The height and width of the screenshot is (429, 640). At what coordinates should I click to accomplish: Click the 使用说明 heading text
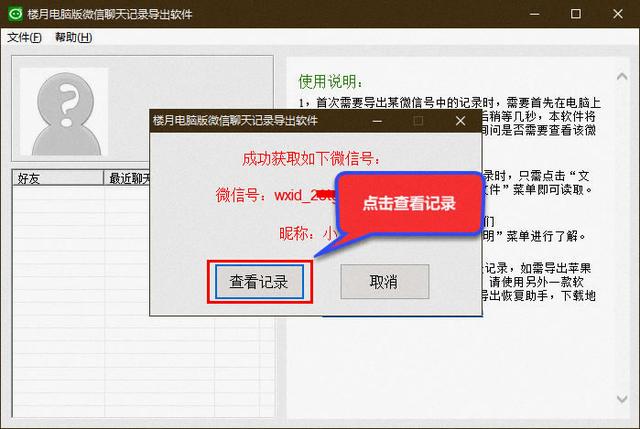330,82
